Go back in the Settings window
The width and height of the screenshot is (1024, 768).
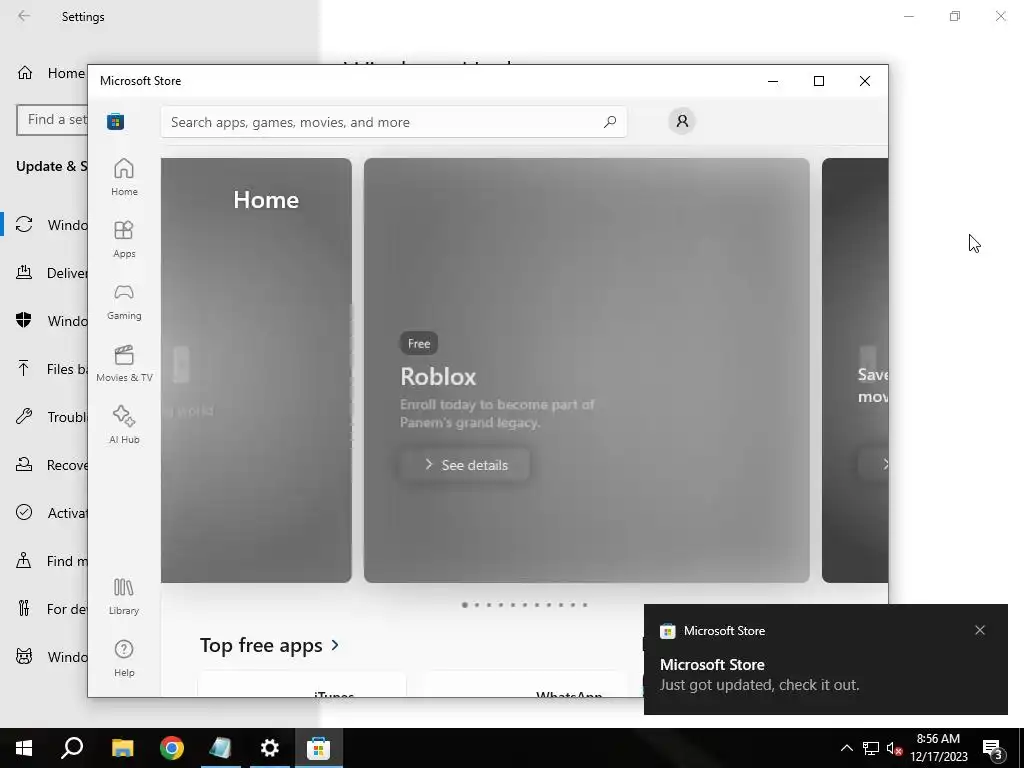pos(24,16)
